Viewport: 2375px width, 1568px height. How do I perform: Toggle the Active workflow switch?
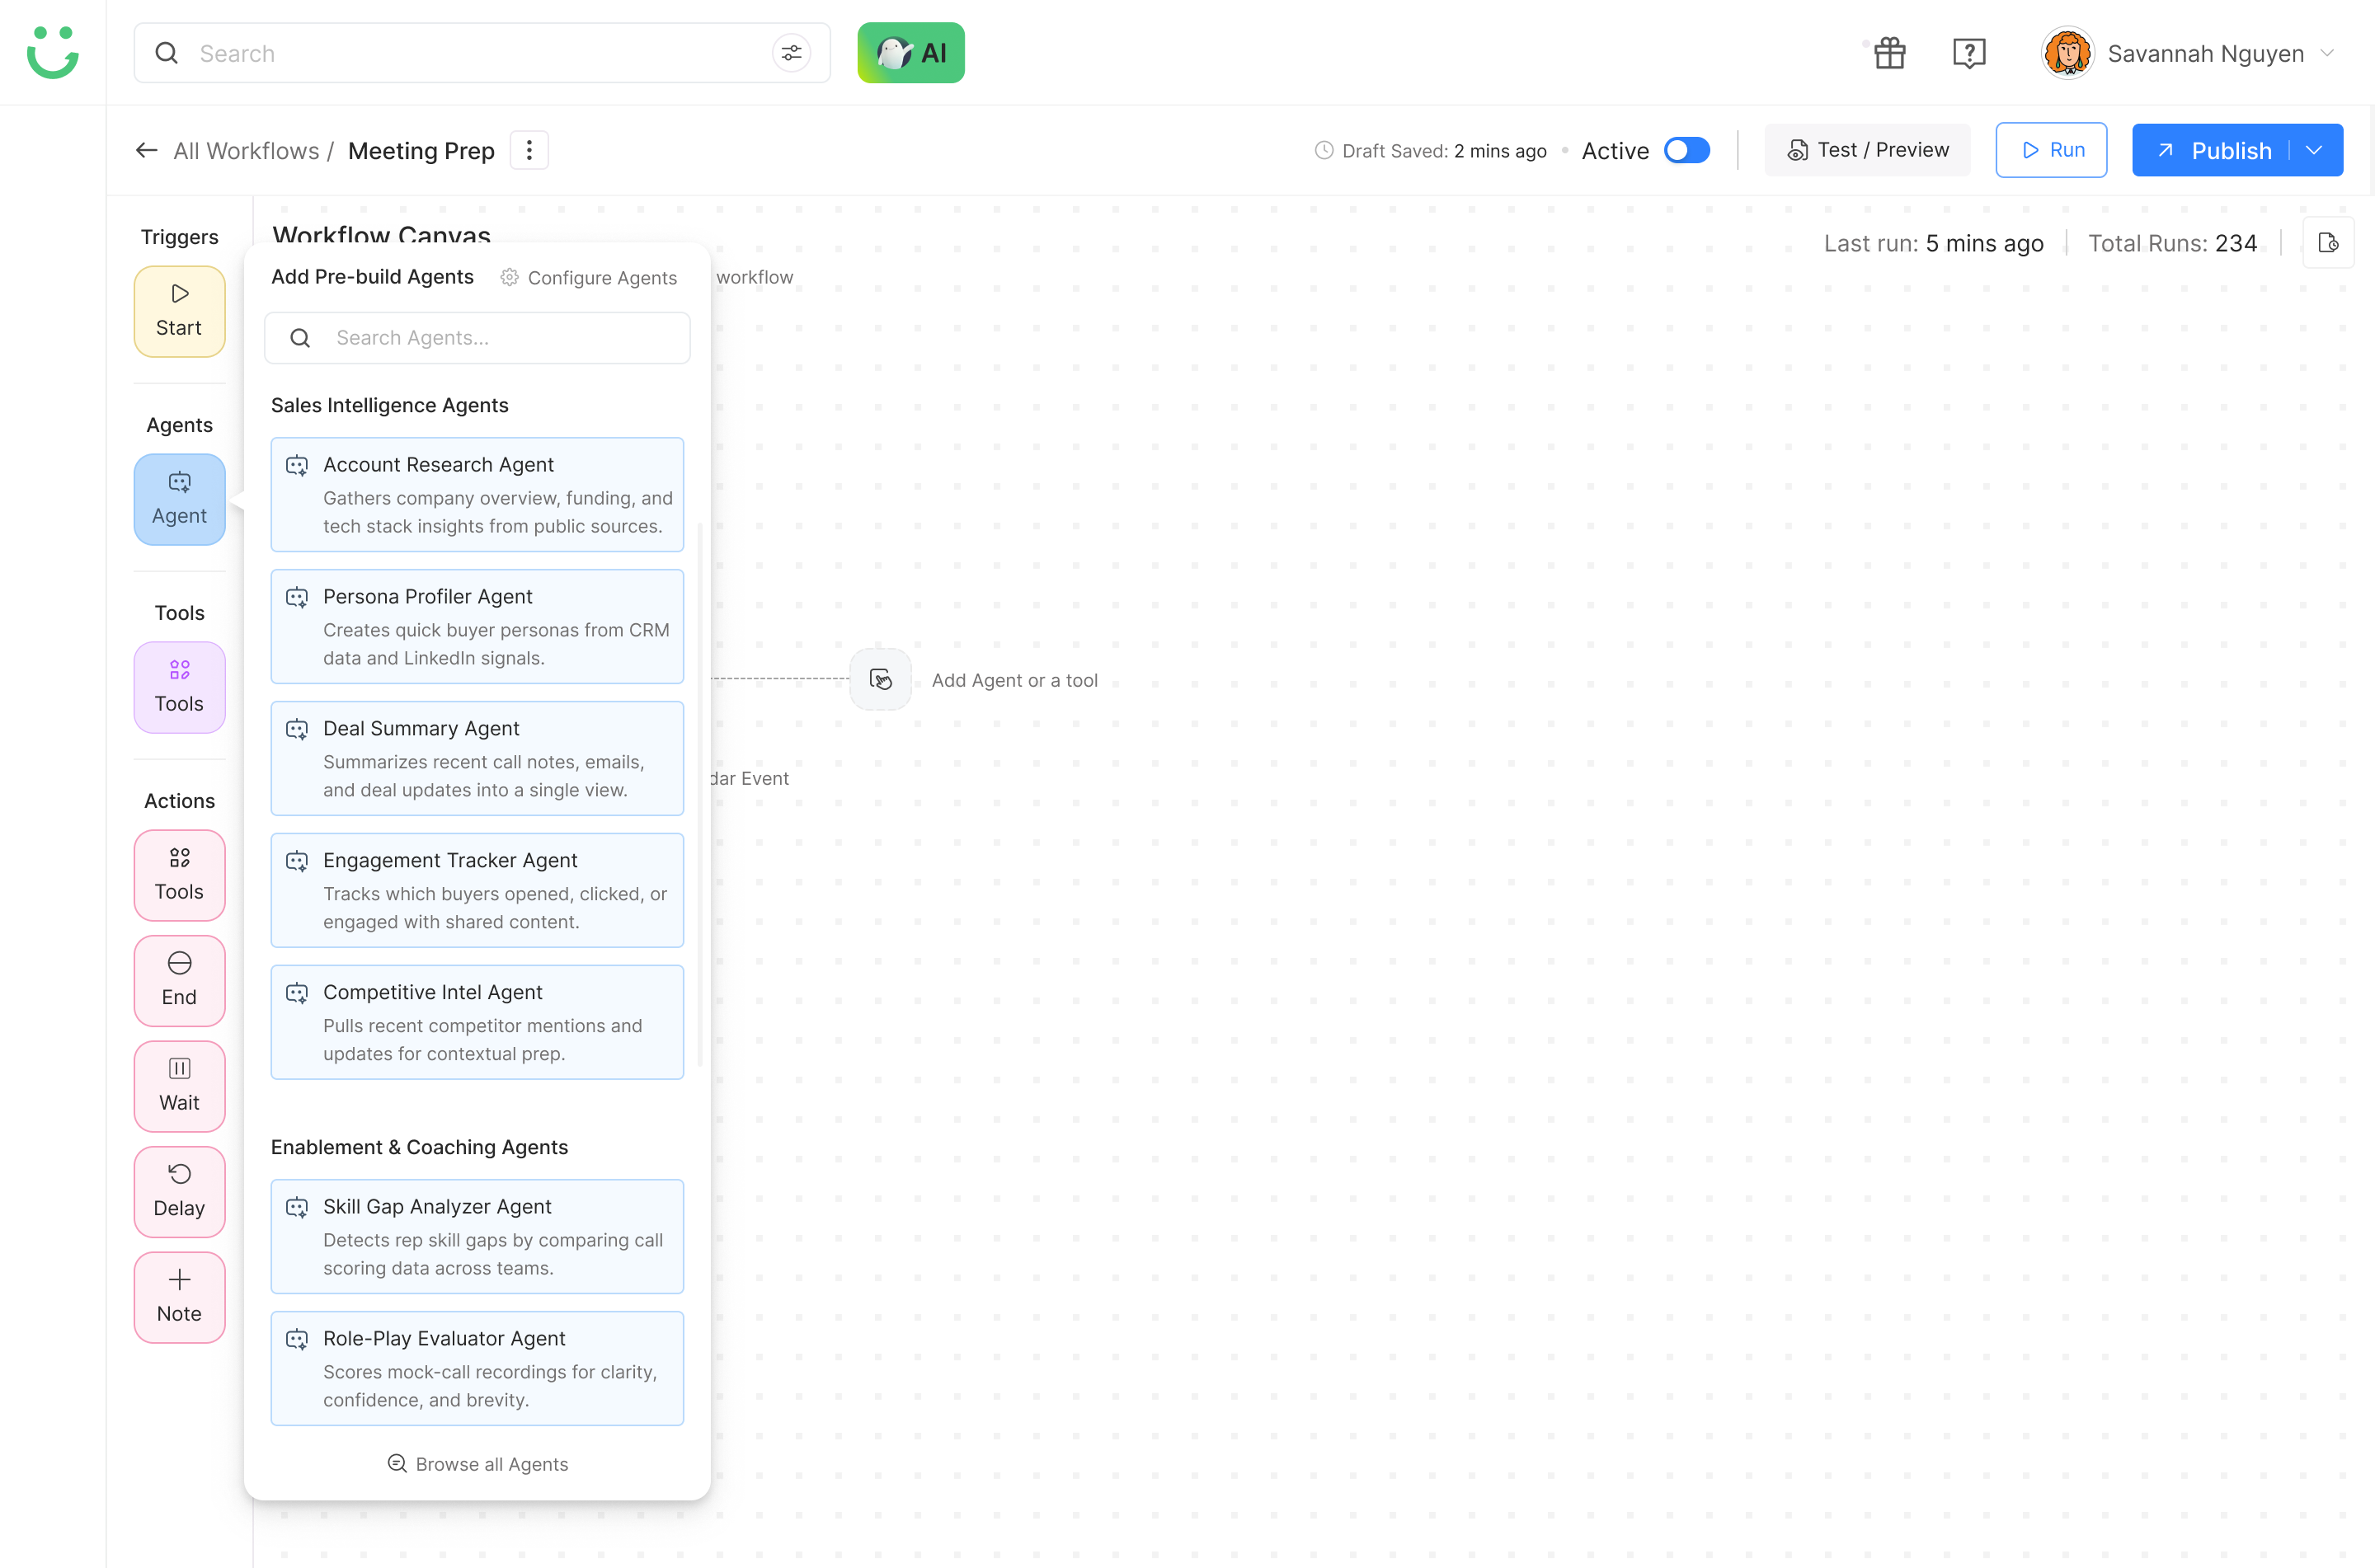pos(1687,150)
